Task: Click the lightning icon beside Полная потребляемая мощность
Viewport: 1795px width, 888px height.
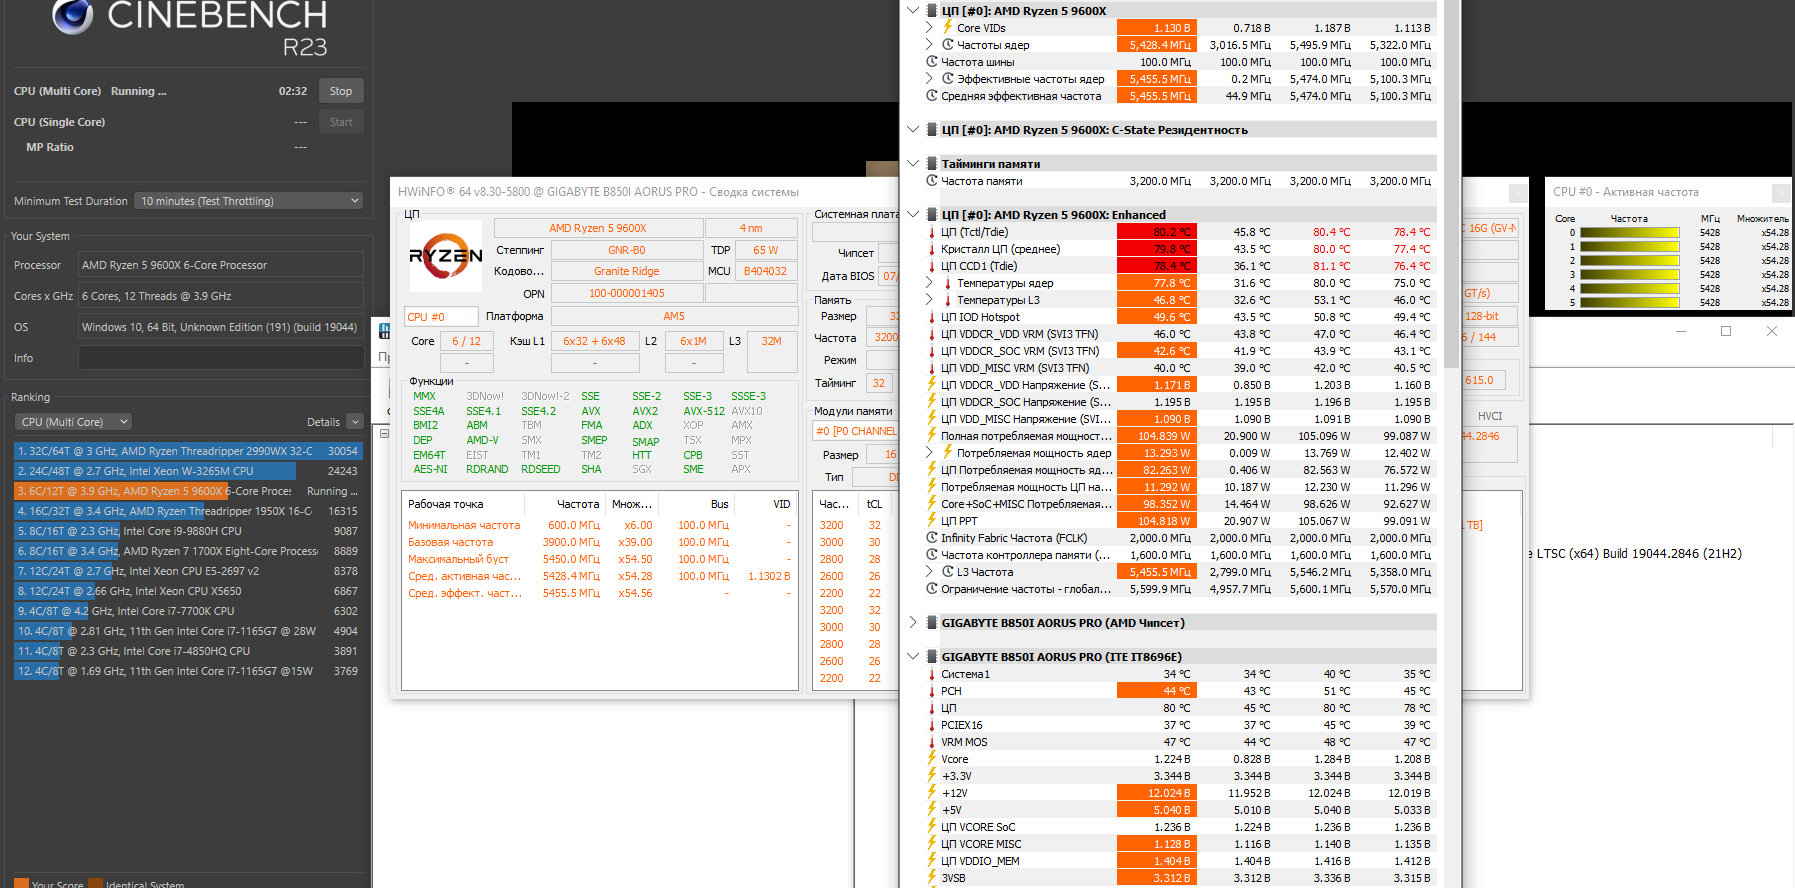Action: 932,436
